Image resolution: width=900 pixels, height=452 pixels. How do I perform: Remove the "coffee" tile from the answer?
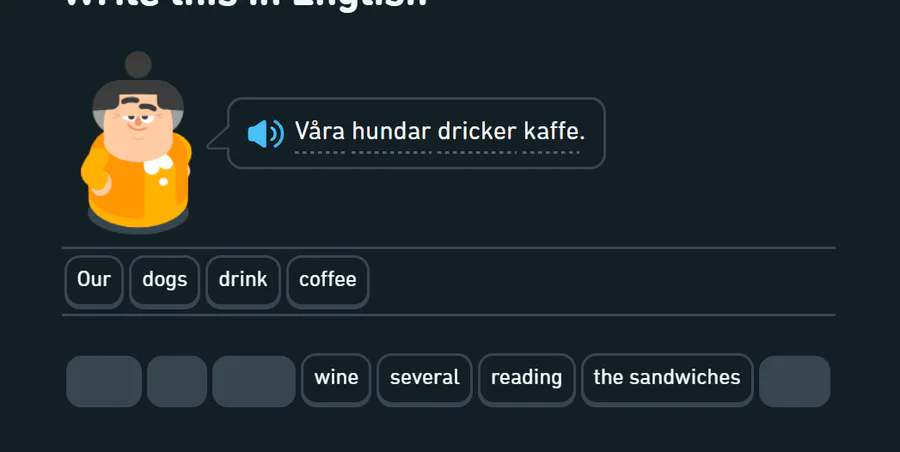coord(328,281)
